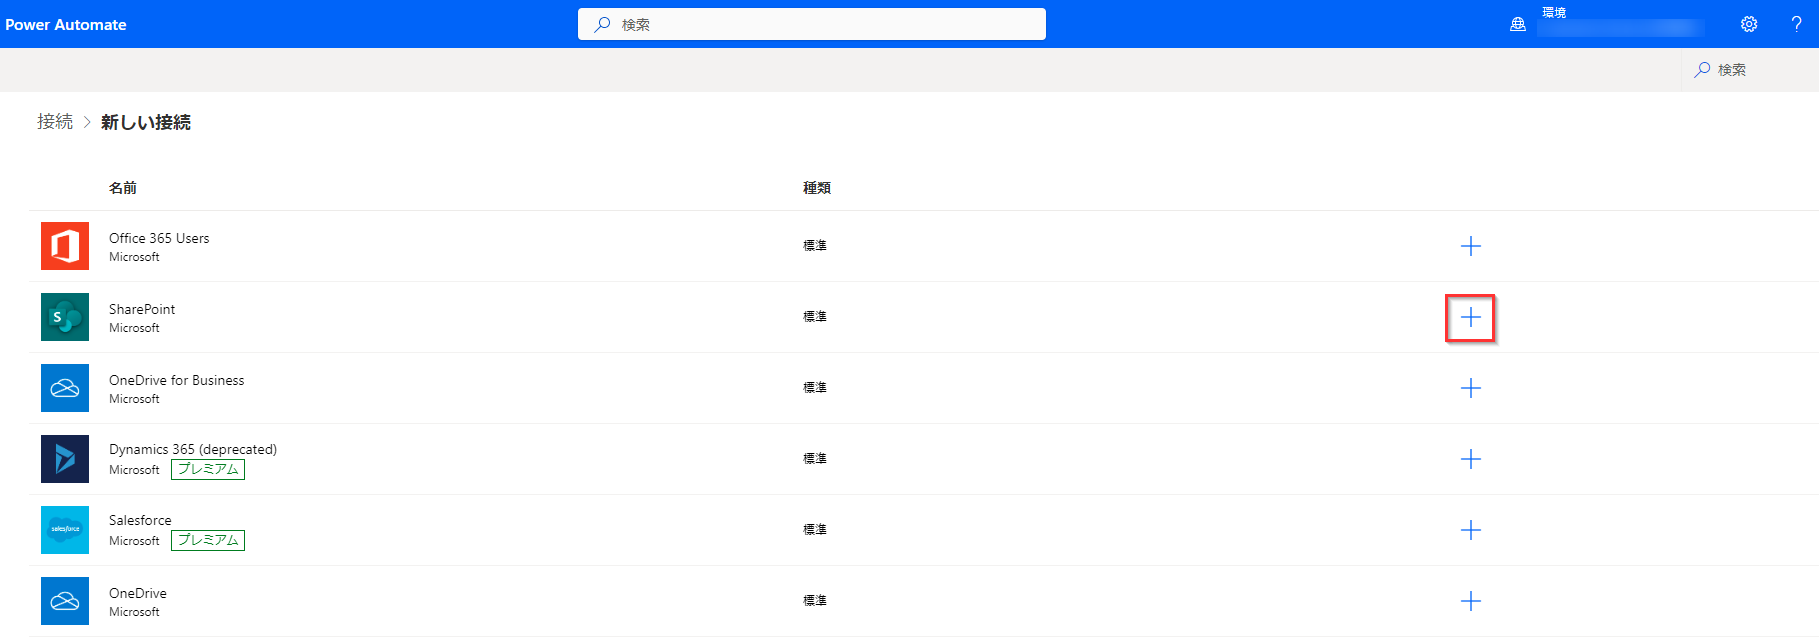Viewport: 1819px width, 643px height.
Task: Click the magnifier icon in top search box
Action: coord(602,24)
